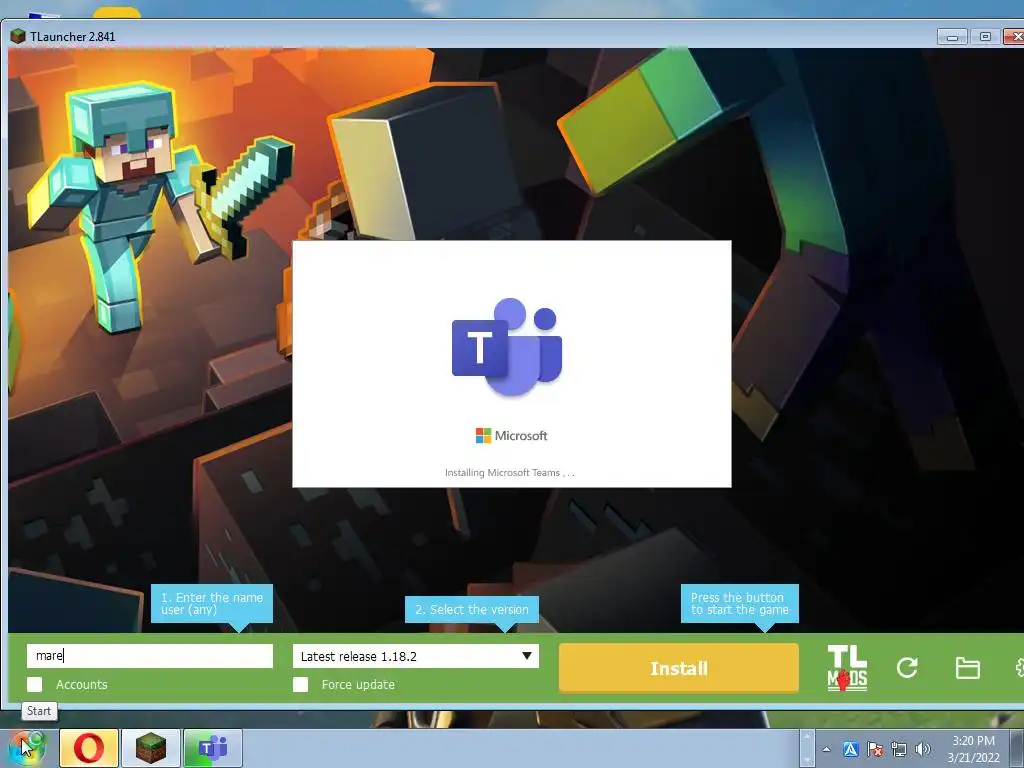Open the TL Mods icon
1024x768 pixels.
[x=847, y=668]
